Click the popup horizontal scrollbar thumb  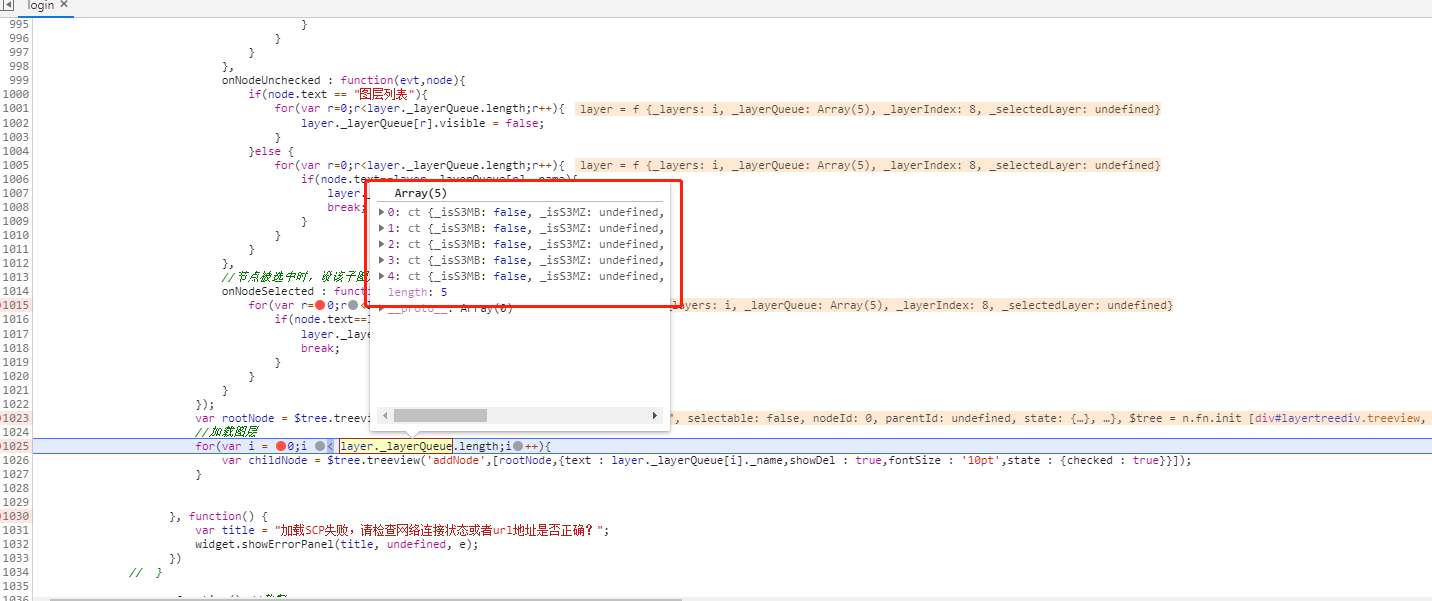tap(440, 415)
